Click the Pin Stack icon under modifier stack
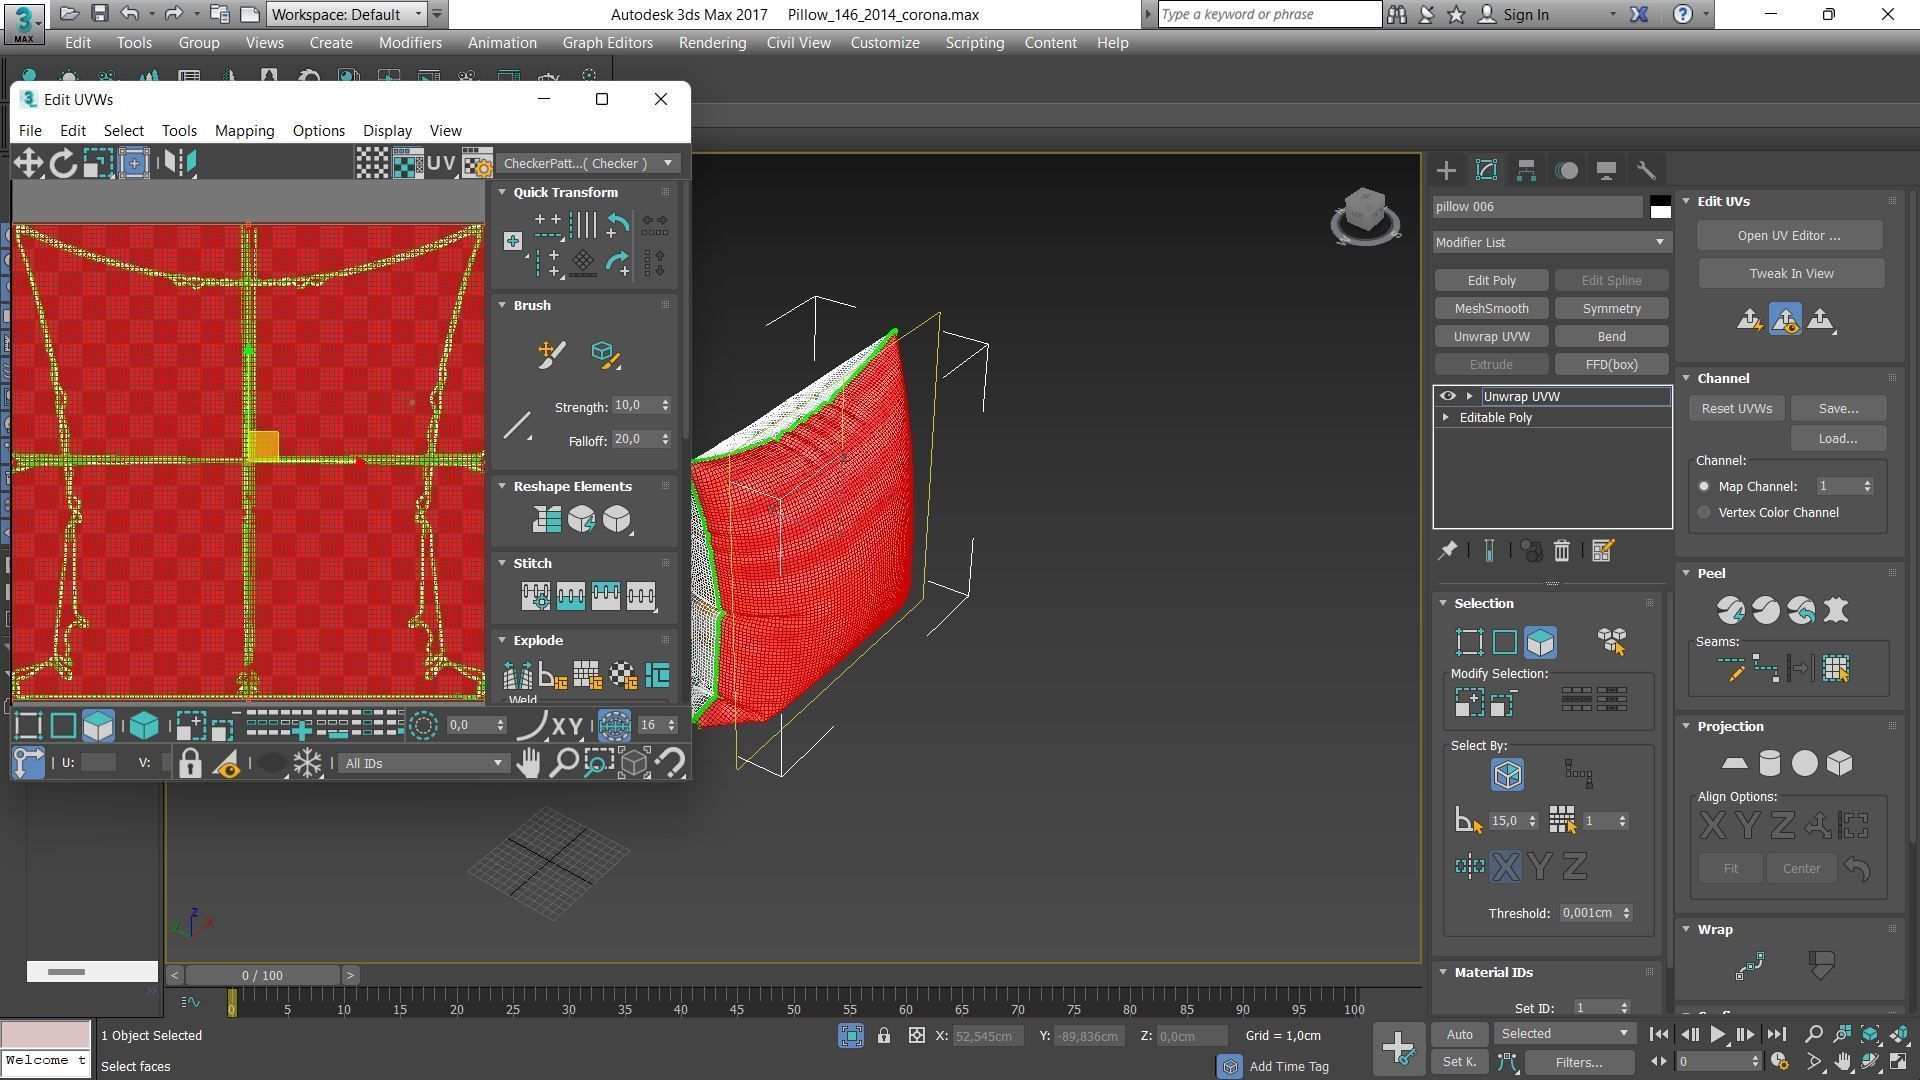1920x1080 pixels. click(1447, 551)
